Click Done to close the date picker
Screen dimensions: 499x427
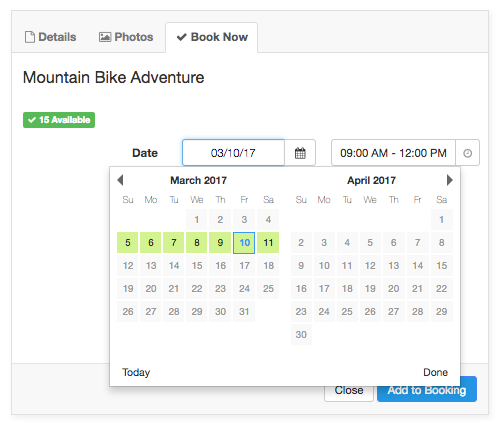click(435, 372)
